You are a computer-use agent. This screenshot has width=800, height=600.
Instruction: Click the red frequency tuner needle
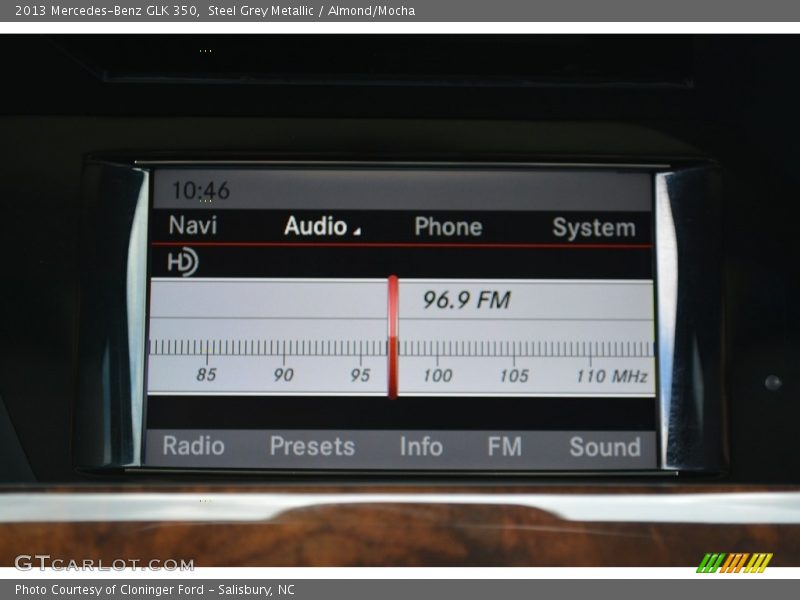click(392, 337)
